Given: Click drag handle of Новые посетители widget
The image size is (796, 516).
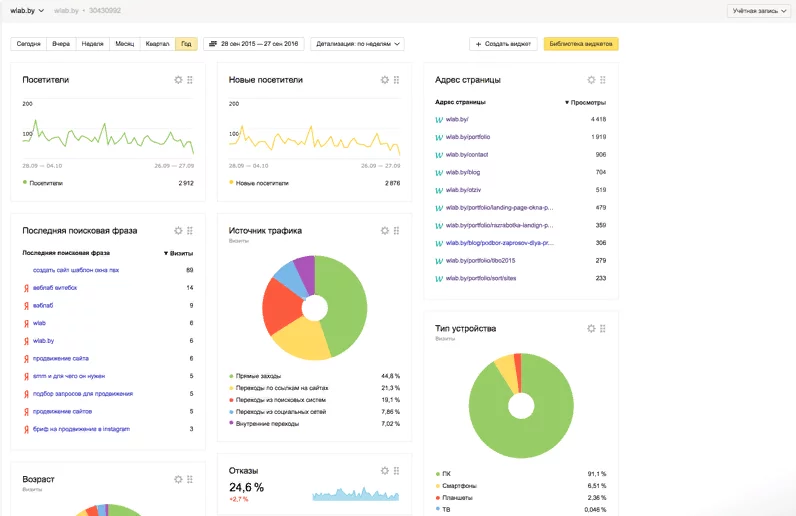Looking at the screenshot, I should 396,80.
